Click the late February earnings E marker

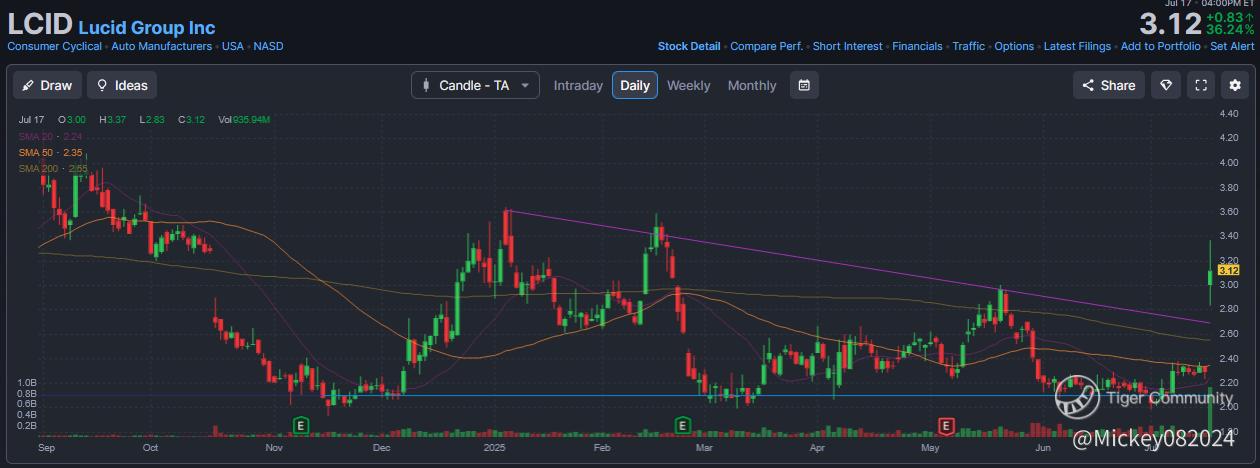(682, 426)
